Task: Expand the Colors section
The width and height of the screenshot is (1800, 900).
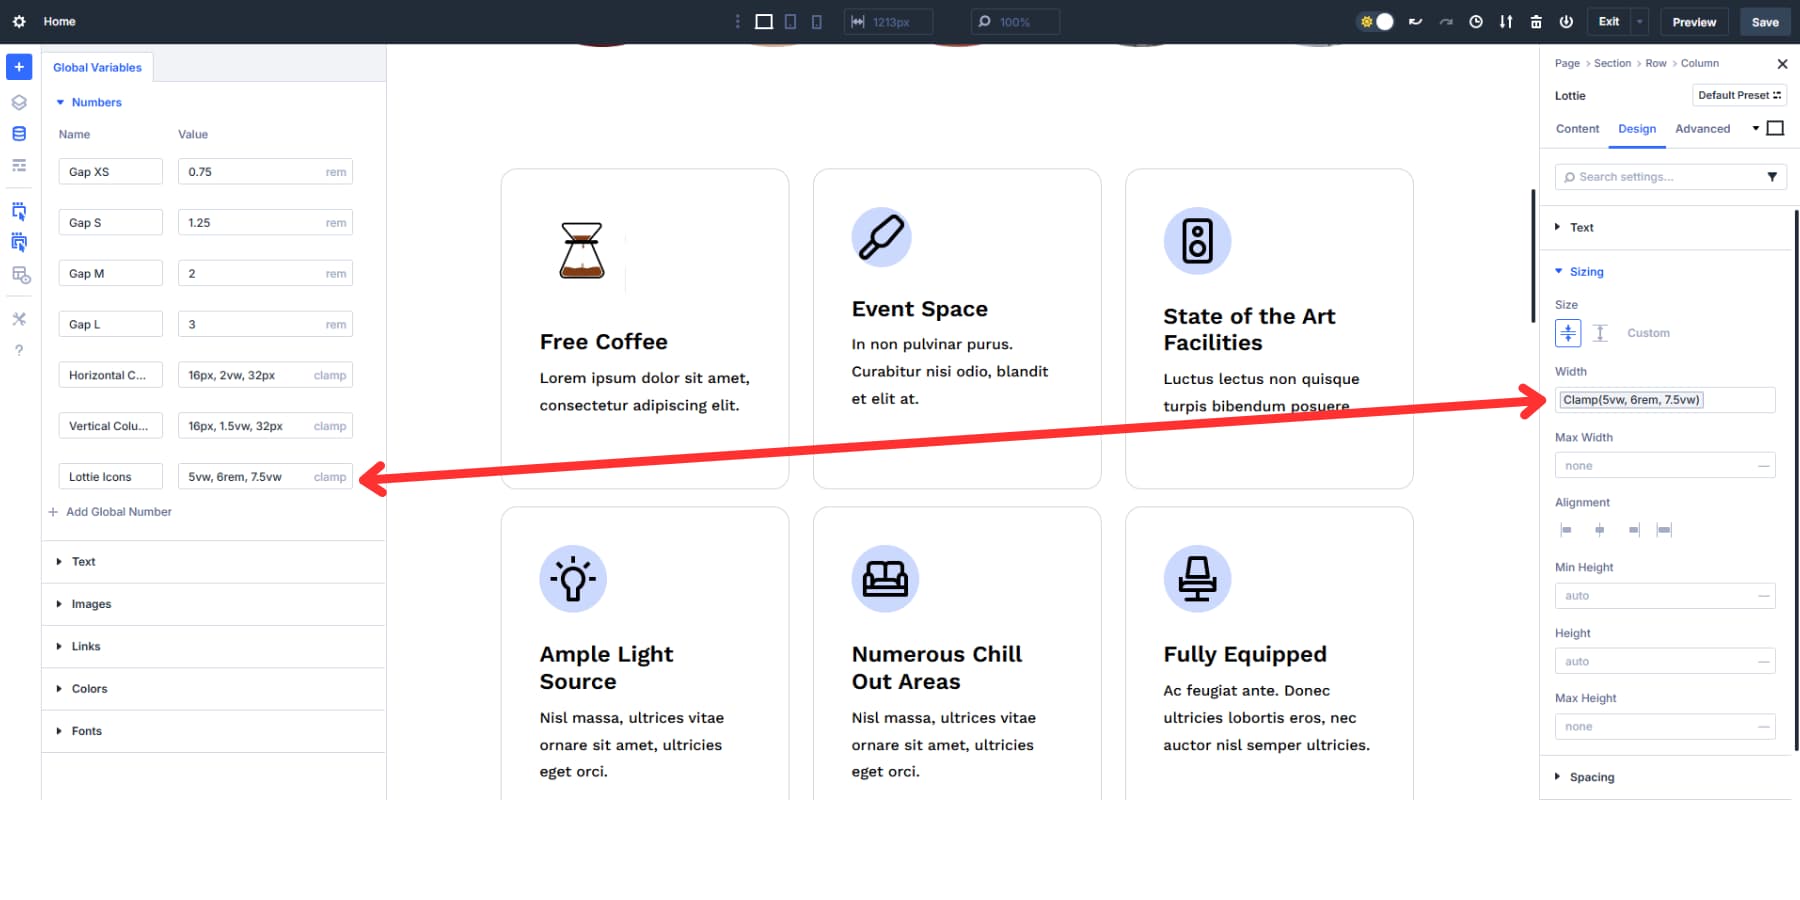Action: tap(90, 688)
